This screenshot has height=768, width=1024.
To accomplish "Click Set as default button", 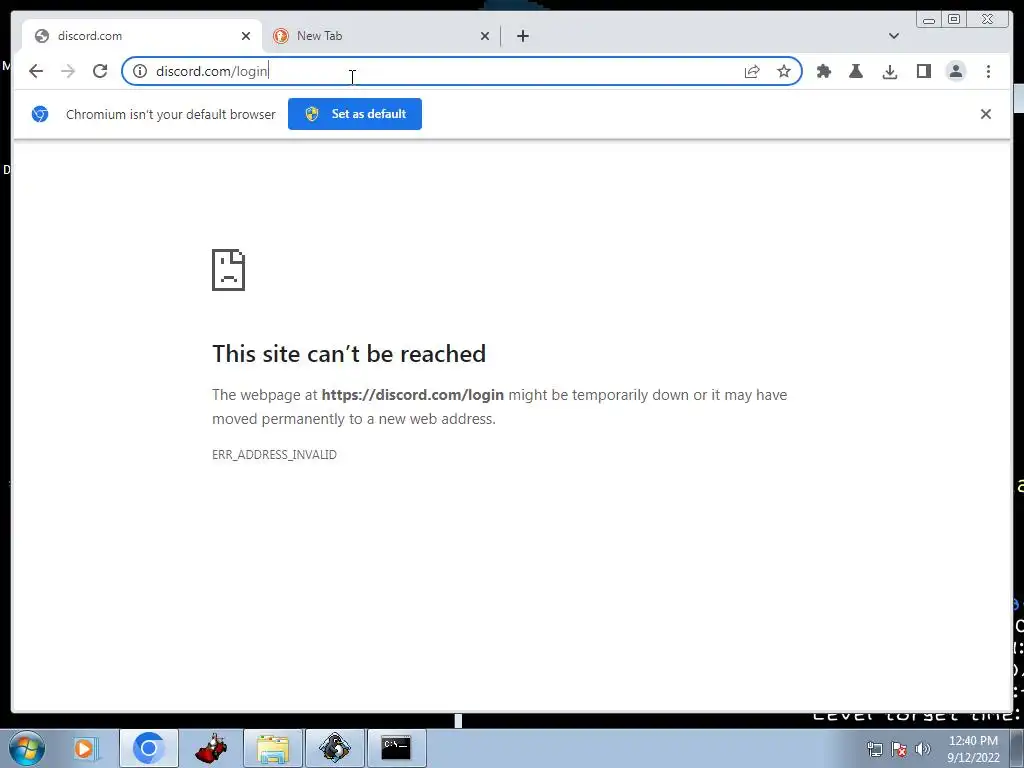I will 355,114.
